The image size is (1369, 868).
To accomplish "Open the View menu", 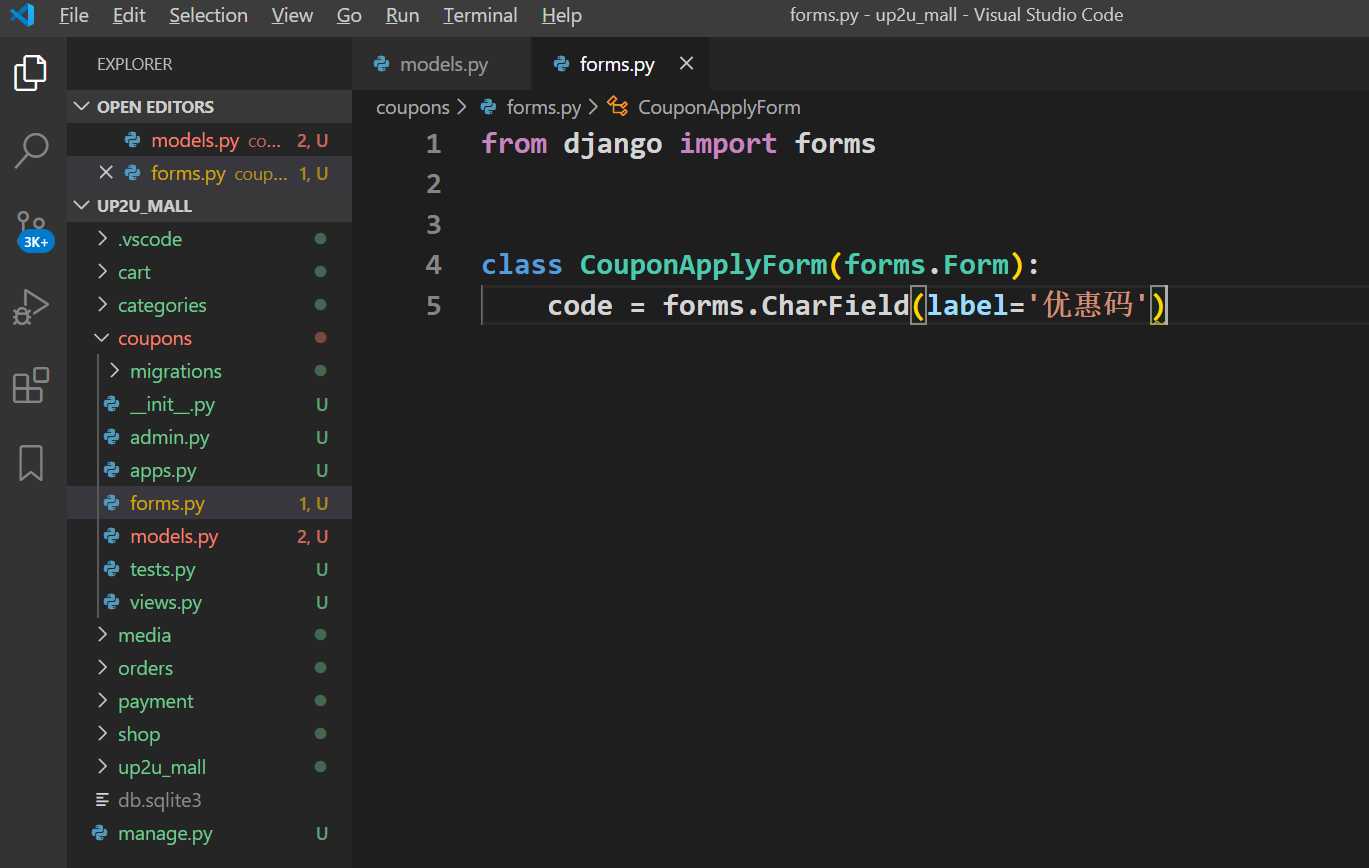I will (292, 15).
